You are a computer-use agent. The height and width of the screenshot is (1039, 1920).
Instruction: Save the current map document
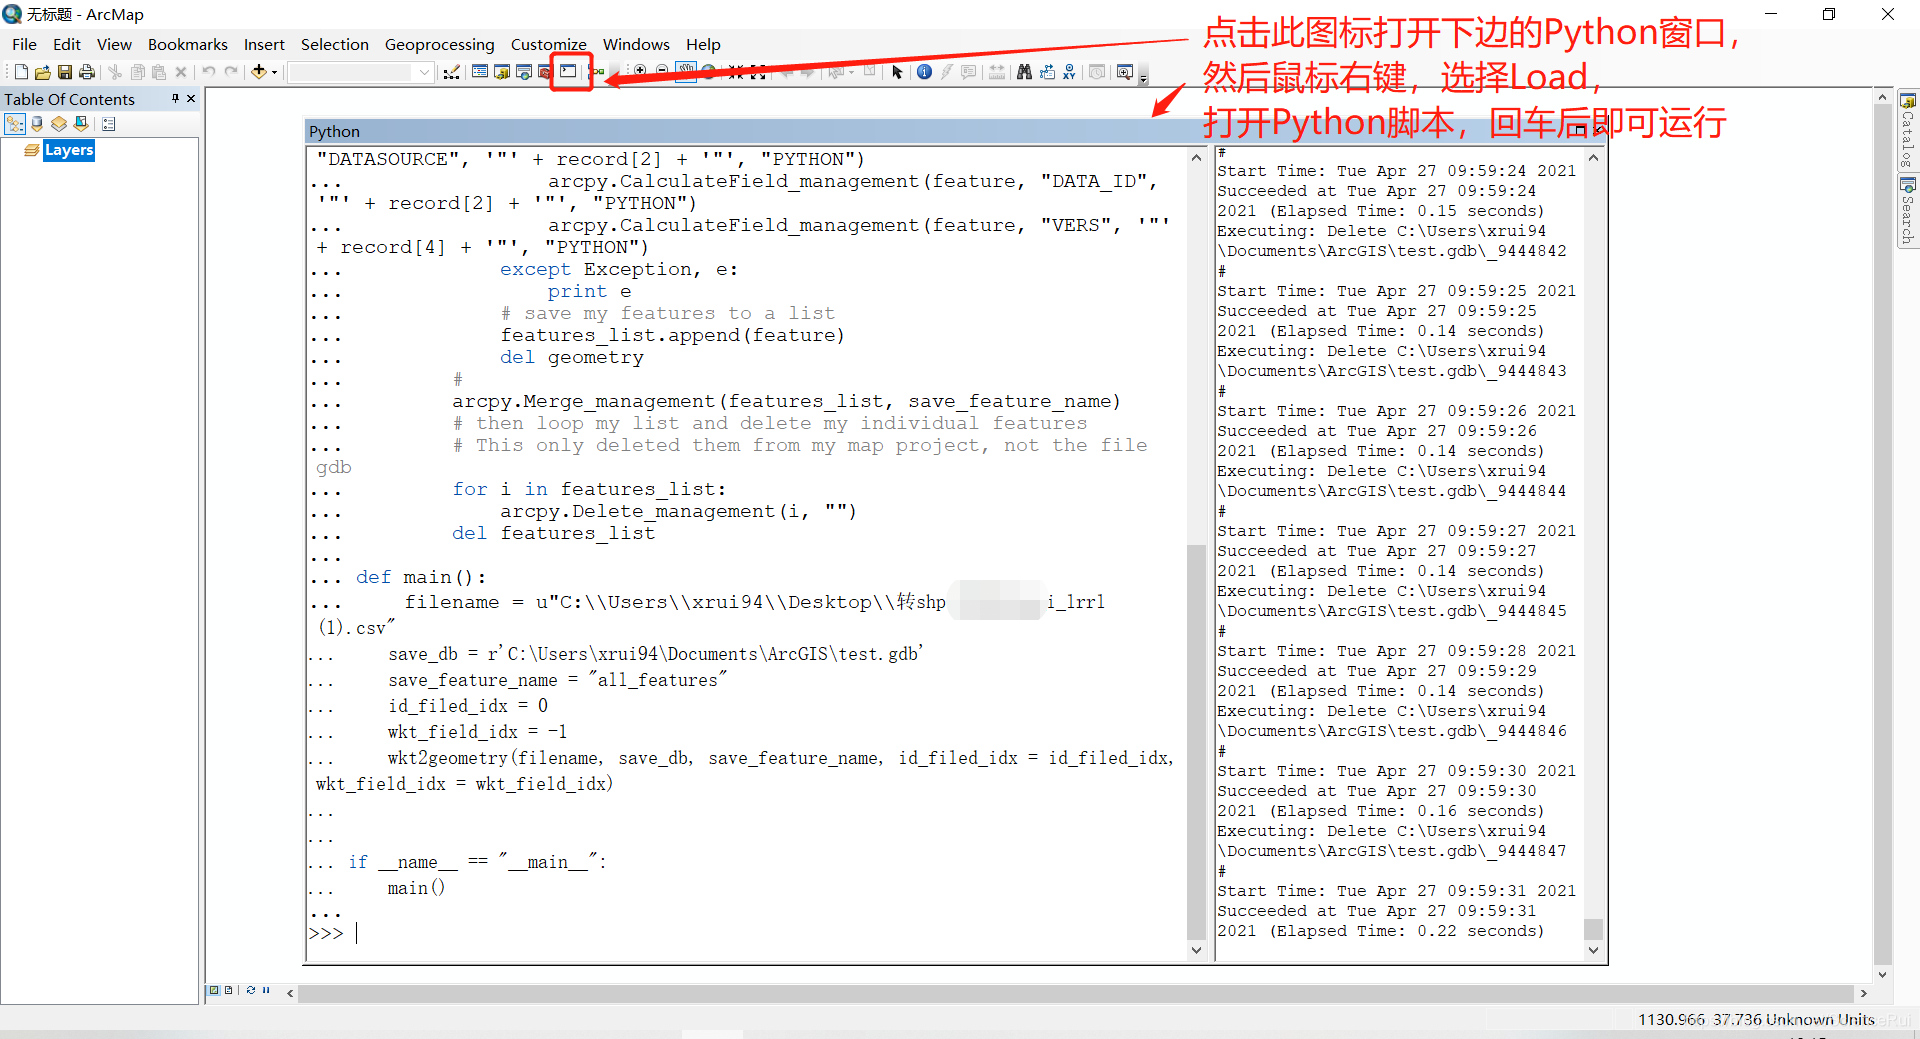tap(65, 72)
